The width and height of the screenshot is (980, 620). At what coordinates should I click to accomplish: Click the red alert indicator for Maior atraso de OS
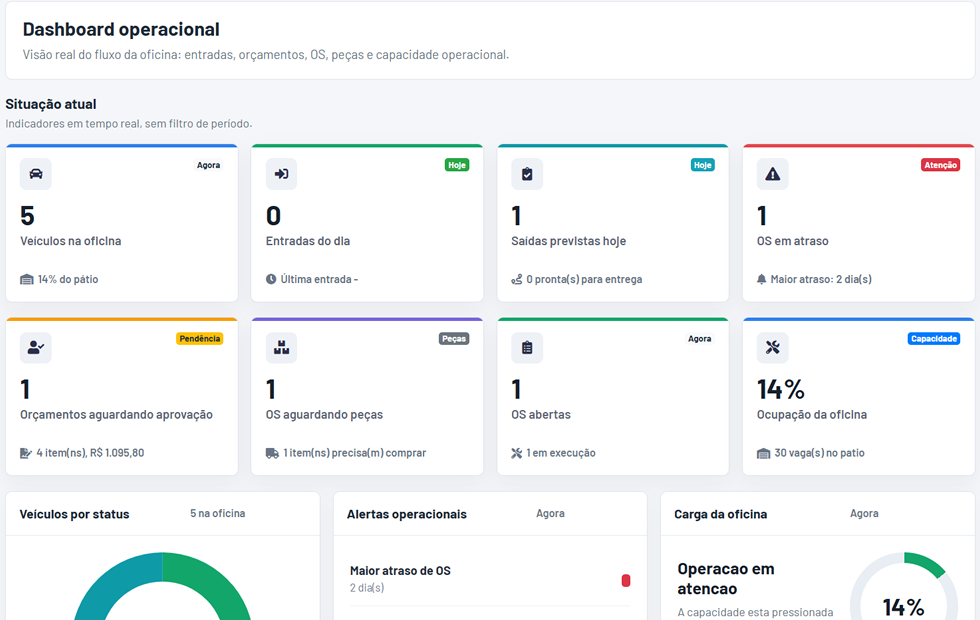coord(626,581)
